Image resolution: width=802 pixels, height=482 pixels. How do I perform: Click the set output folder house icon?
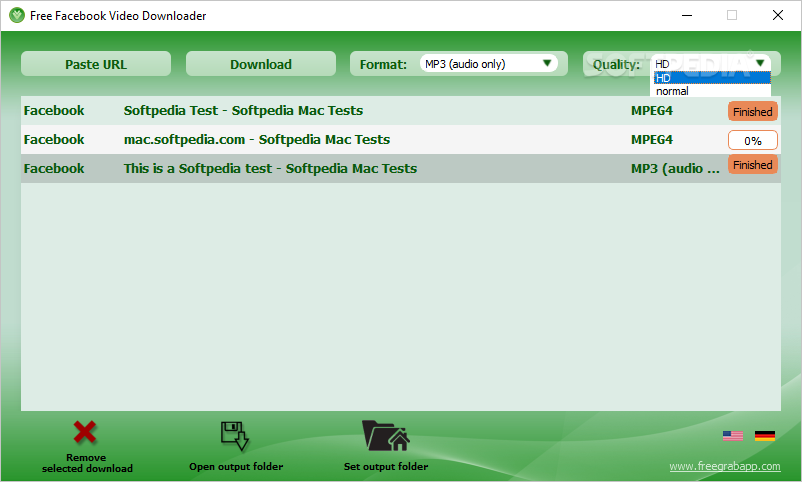[386, 435]
